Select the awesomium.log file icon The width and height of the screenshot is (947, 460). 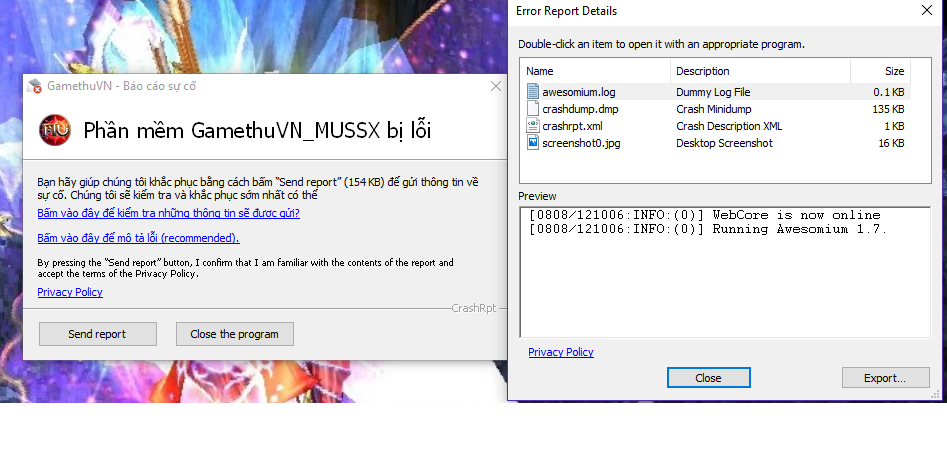point(533,92)
